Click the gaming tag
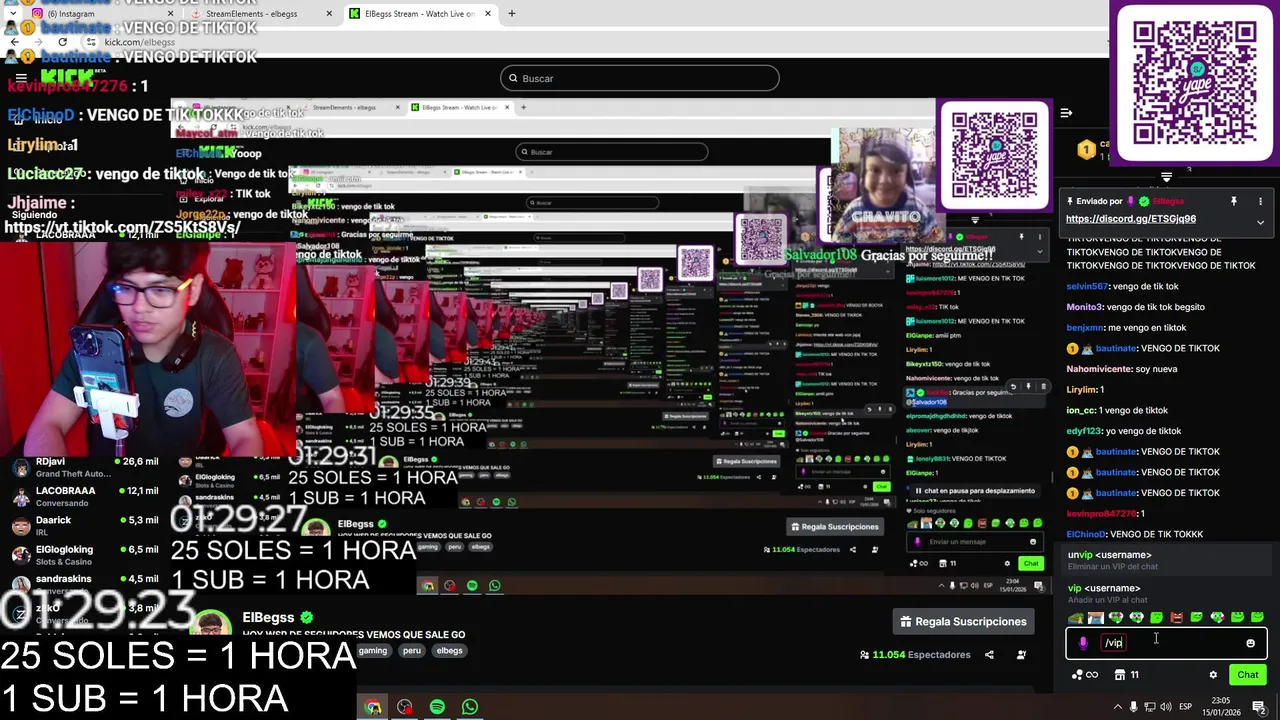The width and height of the screenshot is (1280, 720). point(373,650)
